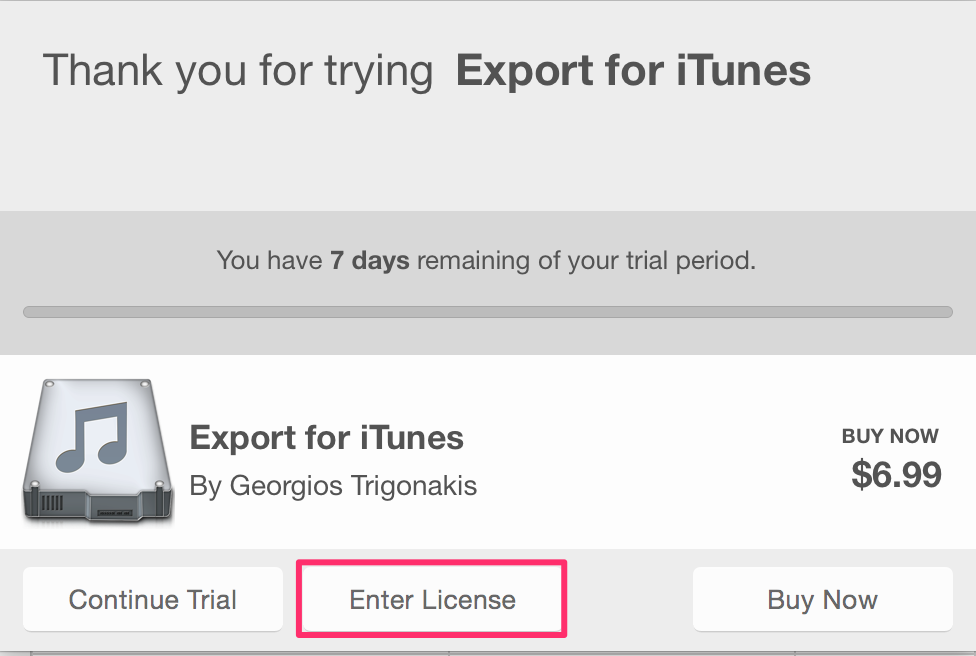Click the music note on the drive icon
The width and height of the screenshot is (976, 656).
point(93,436)
